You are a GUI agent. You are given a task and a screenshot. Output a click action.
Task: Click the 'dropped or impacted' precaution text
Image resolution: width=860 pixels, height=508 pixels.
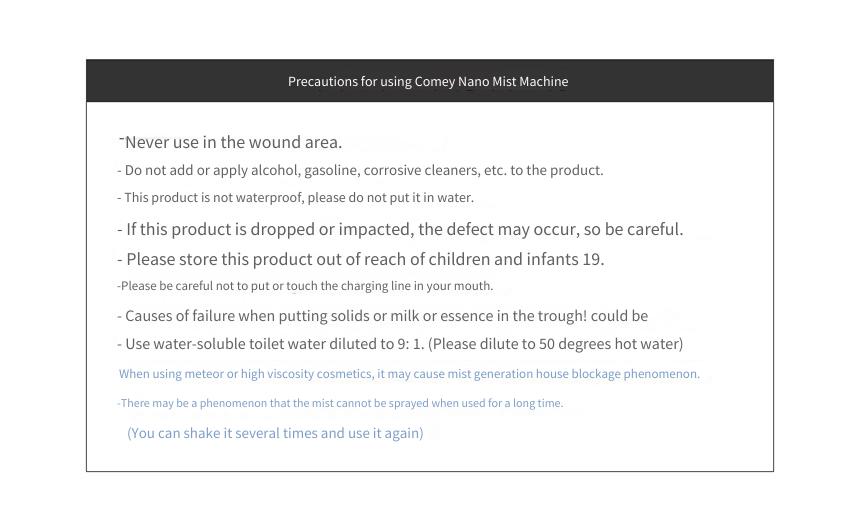tap(400, 229)
